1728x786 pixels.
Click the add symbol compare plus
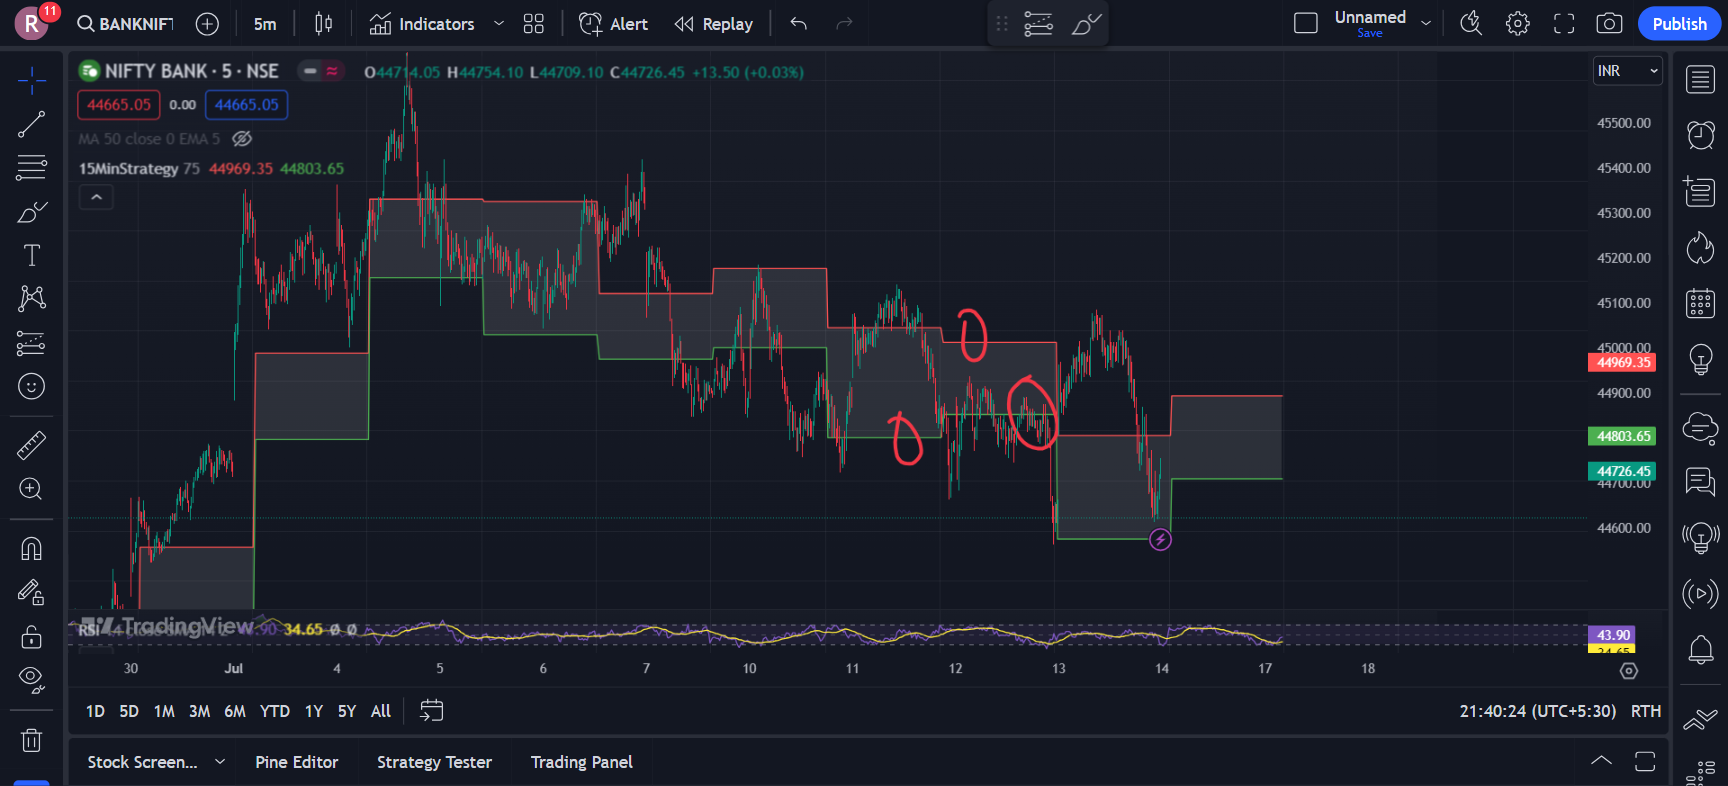click(x=207, y=24)
